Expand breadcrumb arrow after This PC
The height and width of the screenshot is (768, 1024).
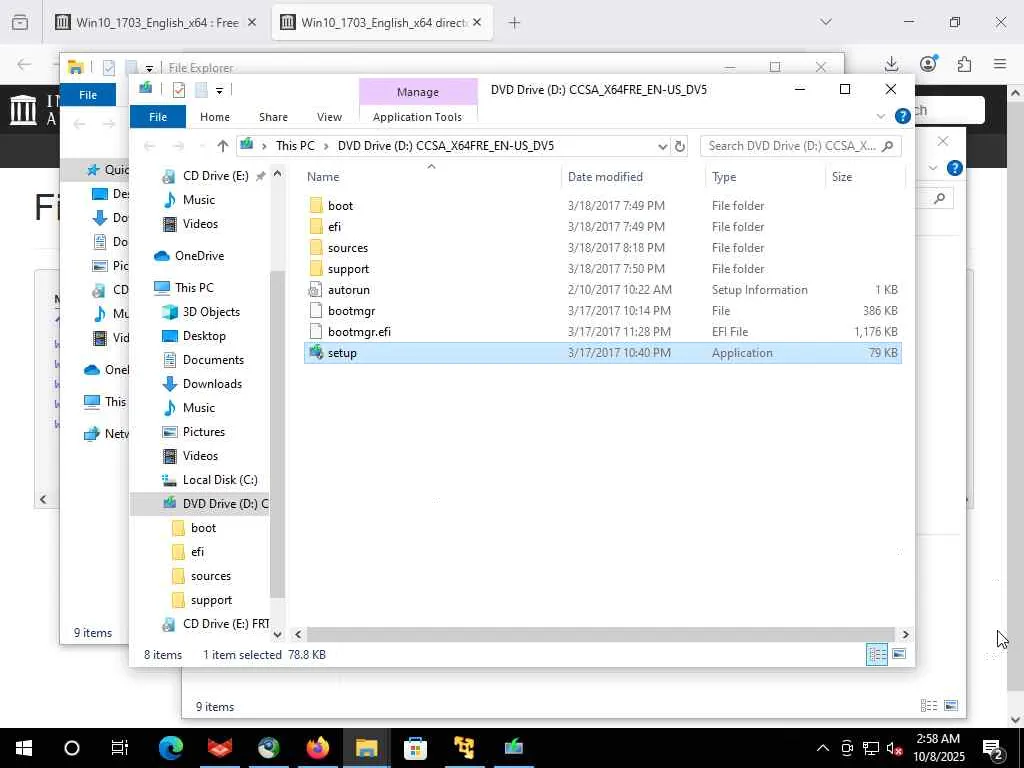click(326, 146)
